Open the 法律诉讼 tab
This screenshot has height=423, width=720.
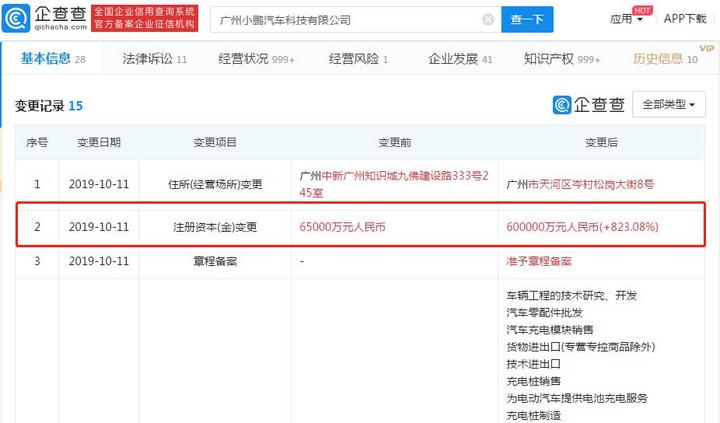click(x=154, y=59)
